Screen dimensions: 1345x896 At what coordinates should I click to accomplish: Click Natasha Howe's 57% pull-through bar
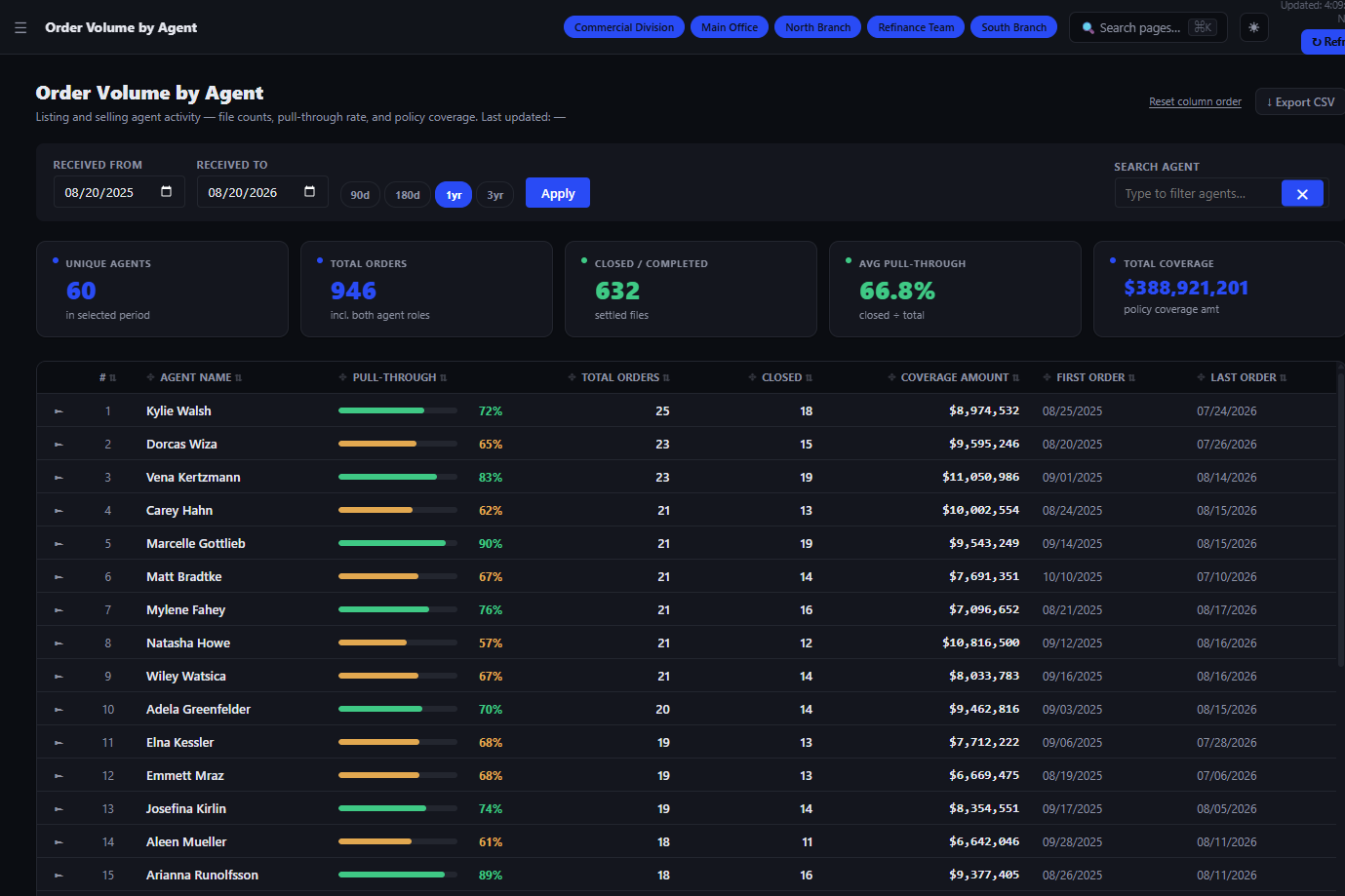pos(398,643)
